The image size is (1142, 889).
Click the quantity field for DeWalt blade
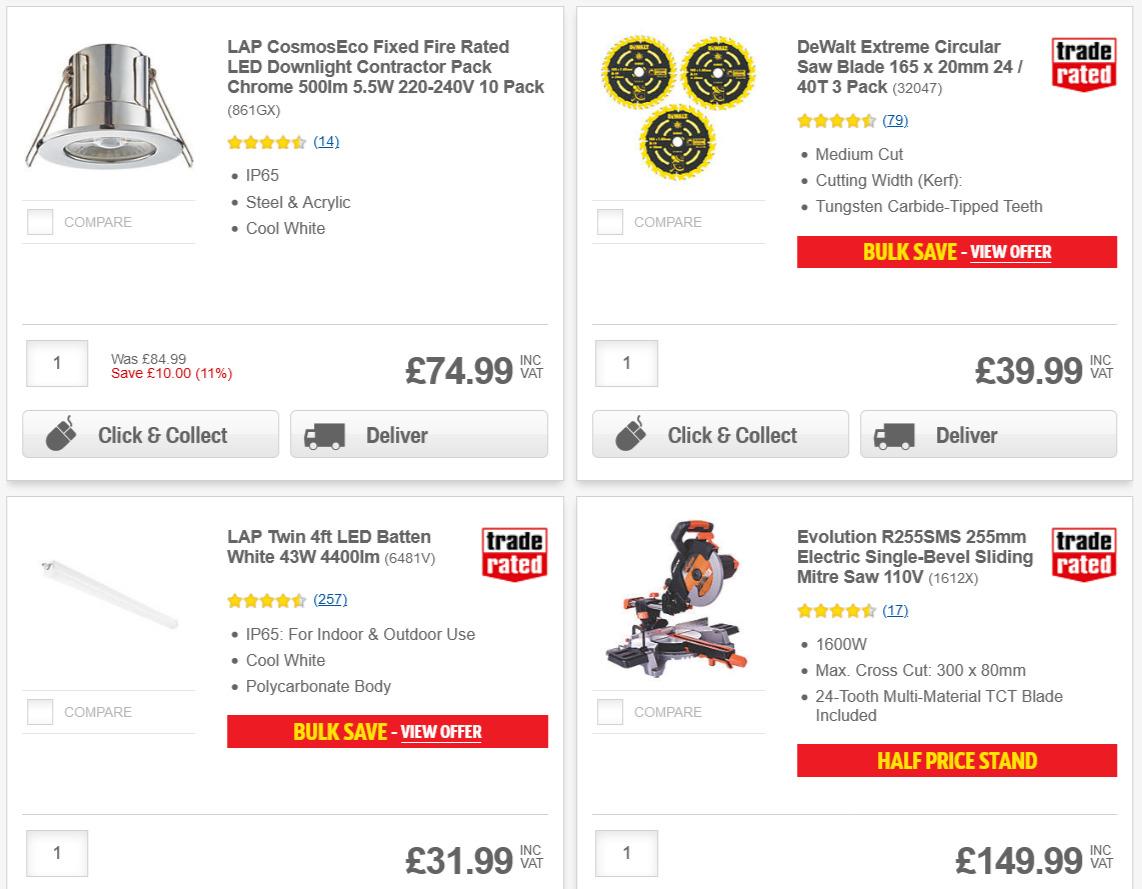point(627,363)
